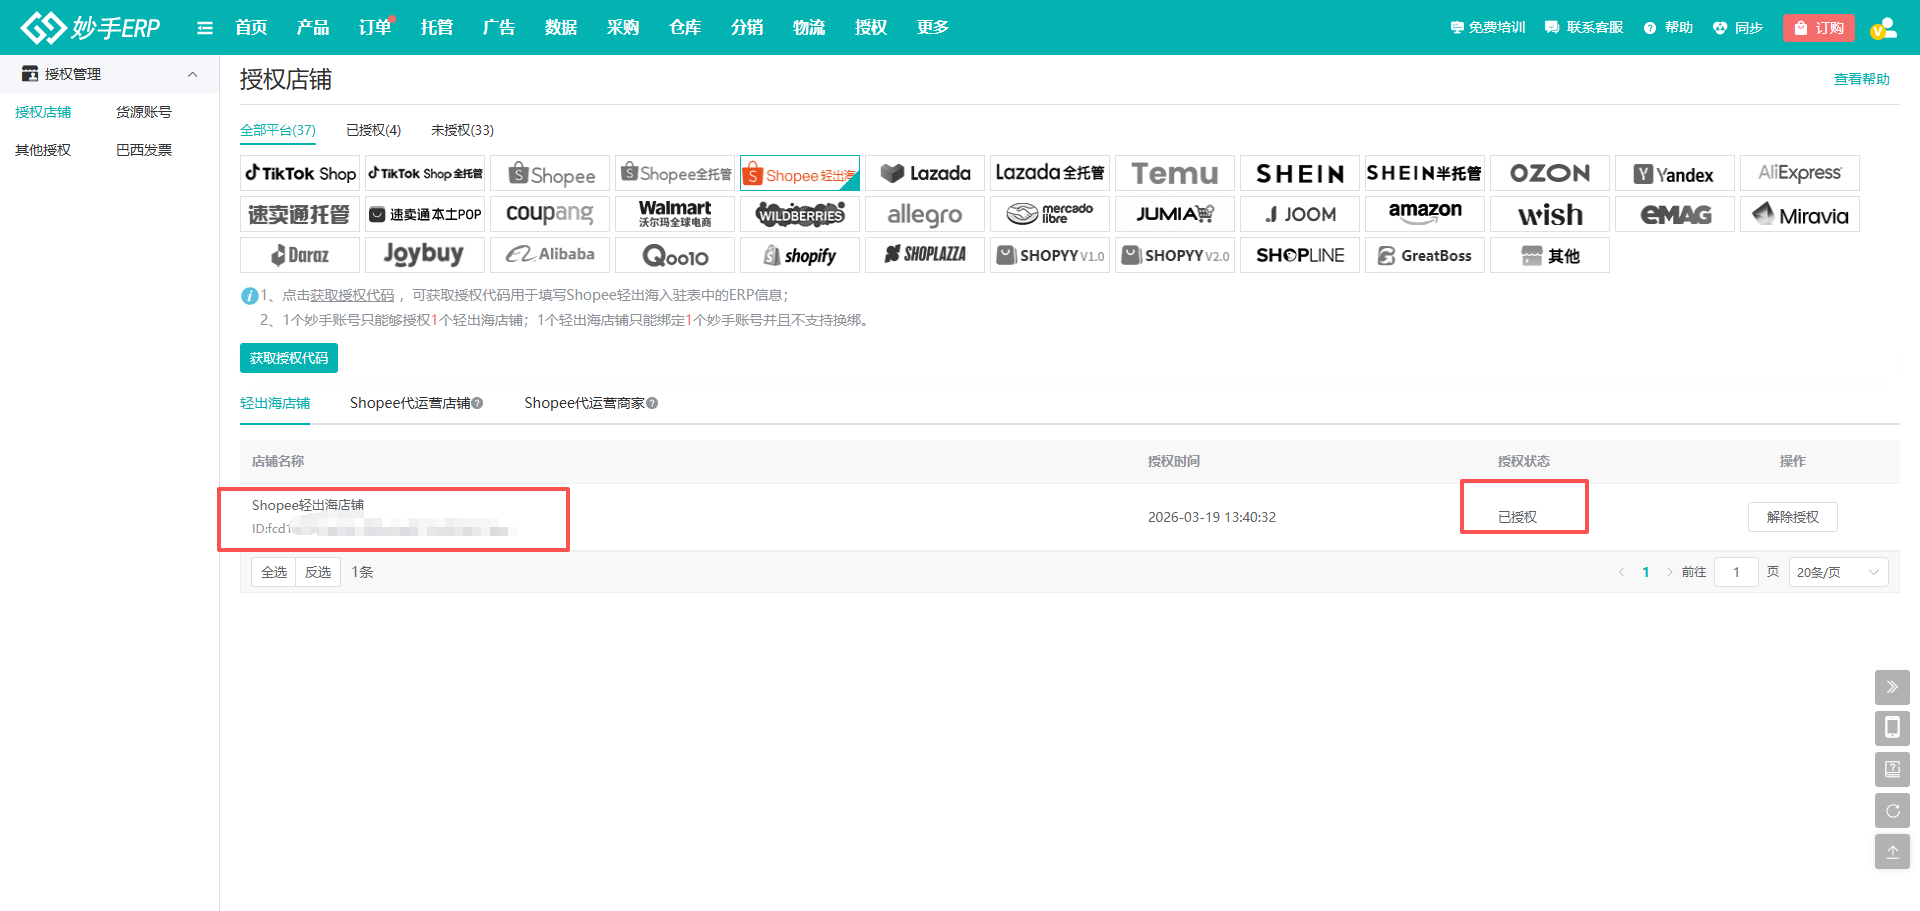Choose the Amazon platform logo
1920x911 pixels.
[1425, 214]
